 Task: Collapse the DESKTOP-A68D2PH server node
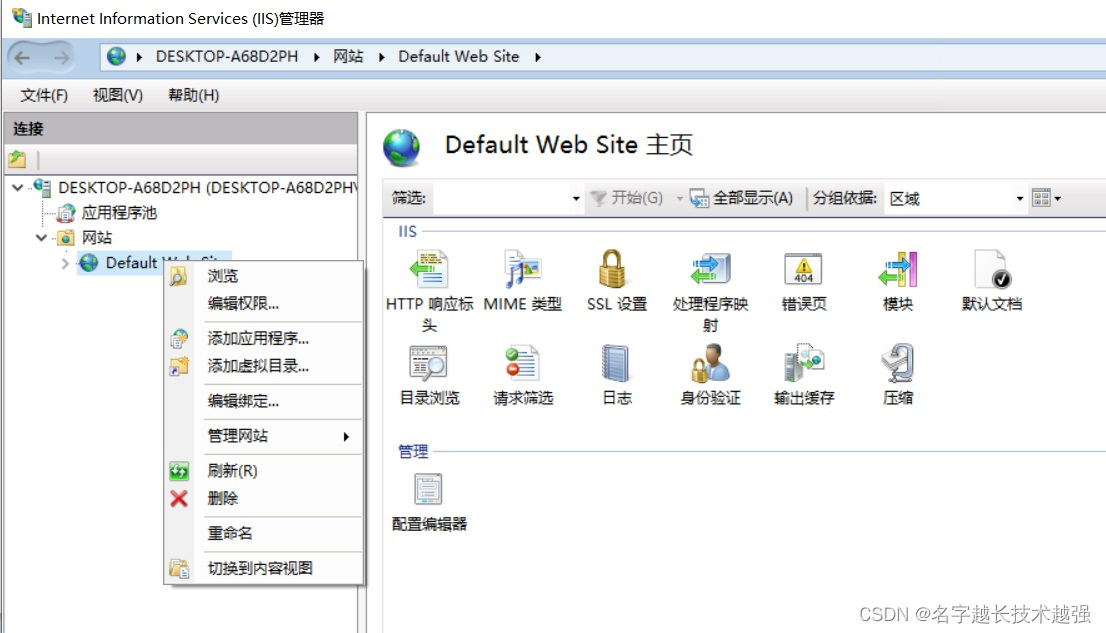[x=18, y=188]
